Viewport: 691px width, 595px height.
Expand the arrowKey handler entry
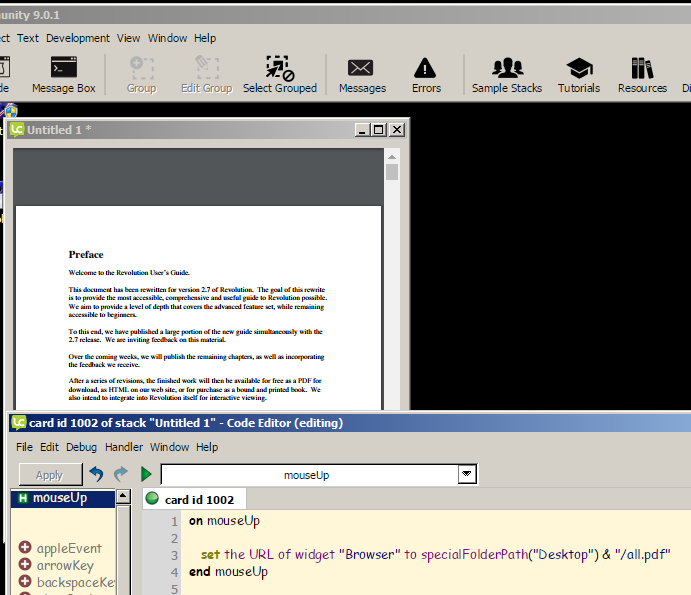pyautogui.click(x=25, y=565)
